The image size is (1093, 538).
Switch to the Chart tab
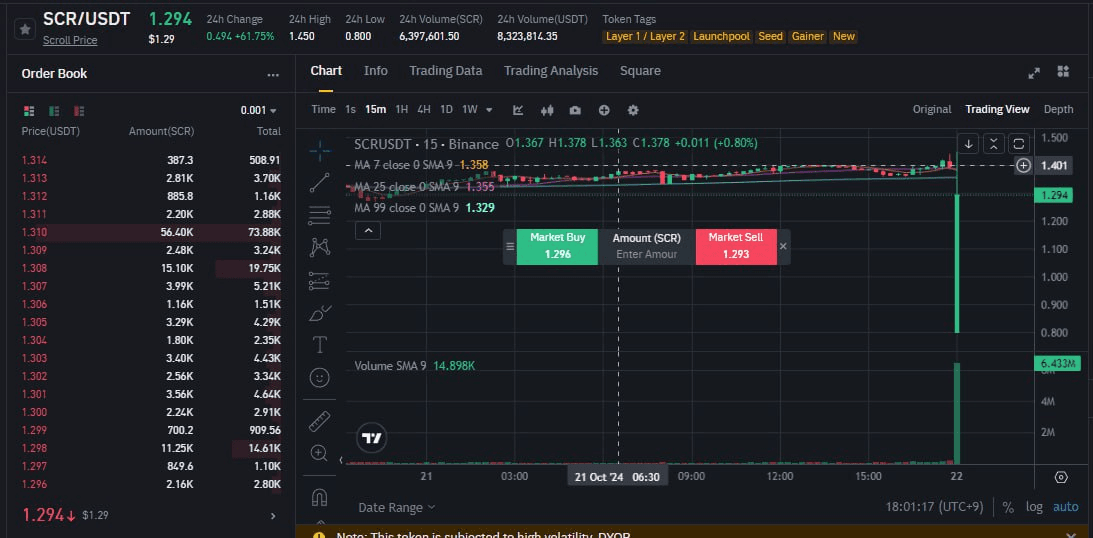pyautogui.click(x=326, y=70)
